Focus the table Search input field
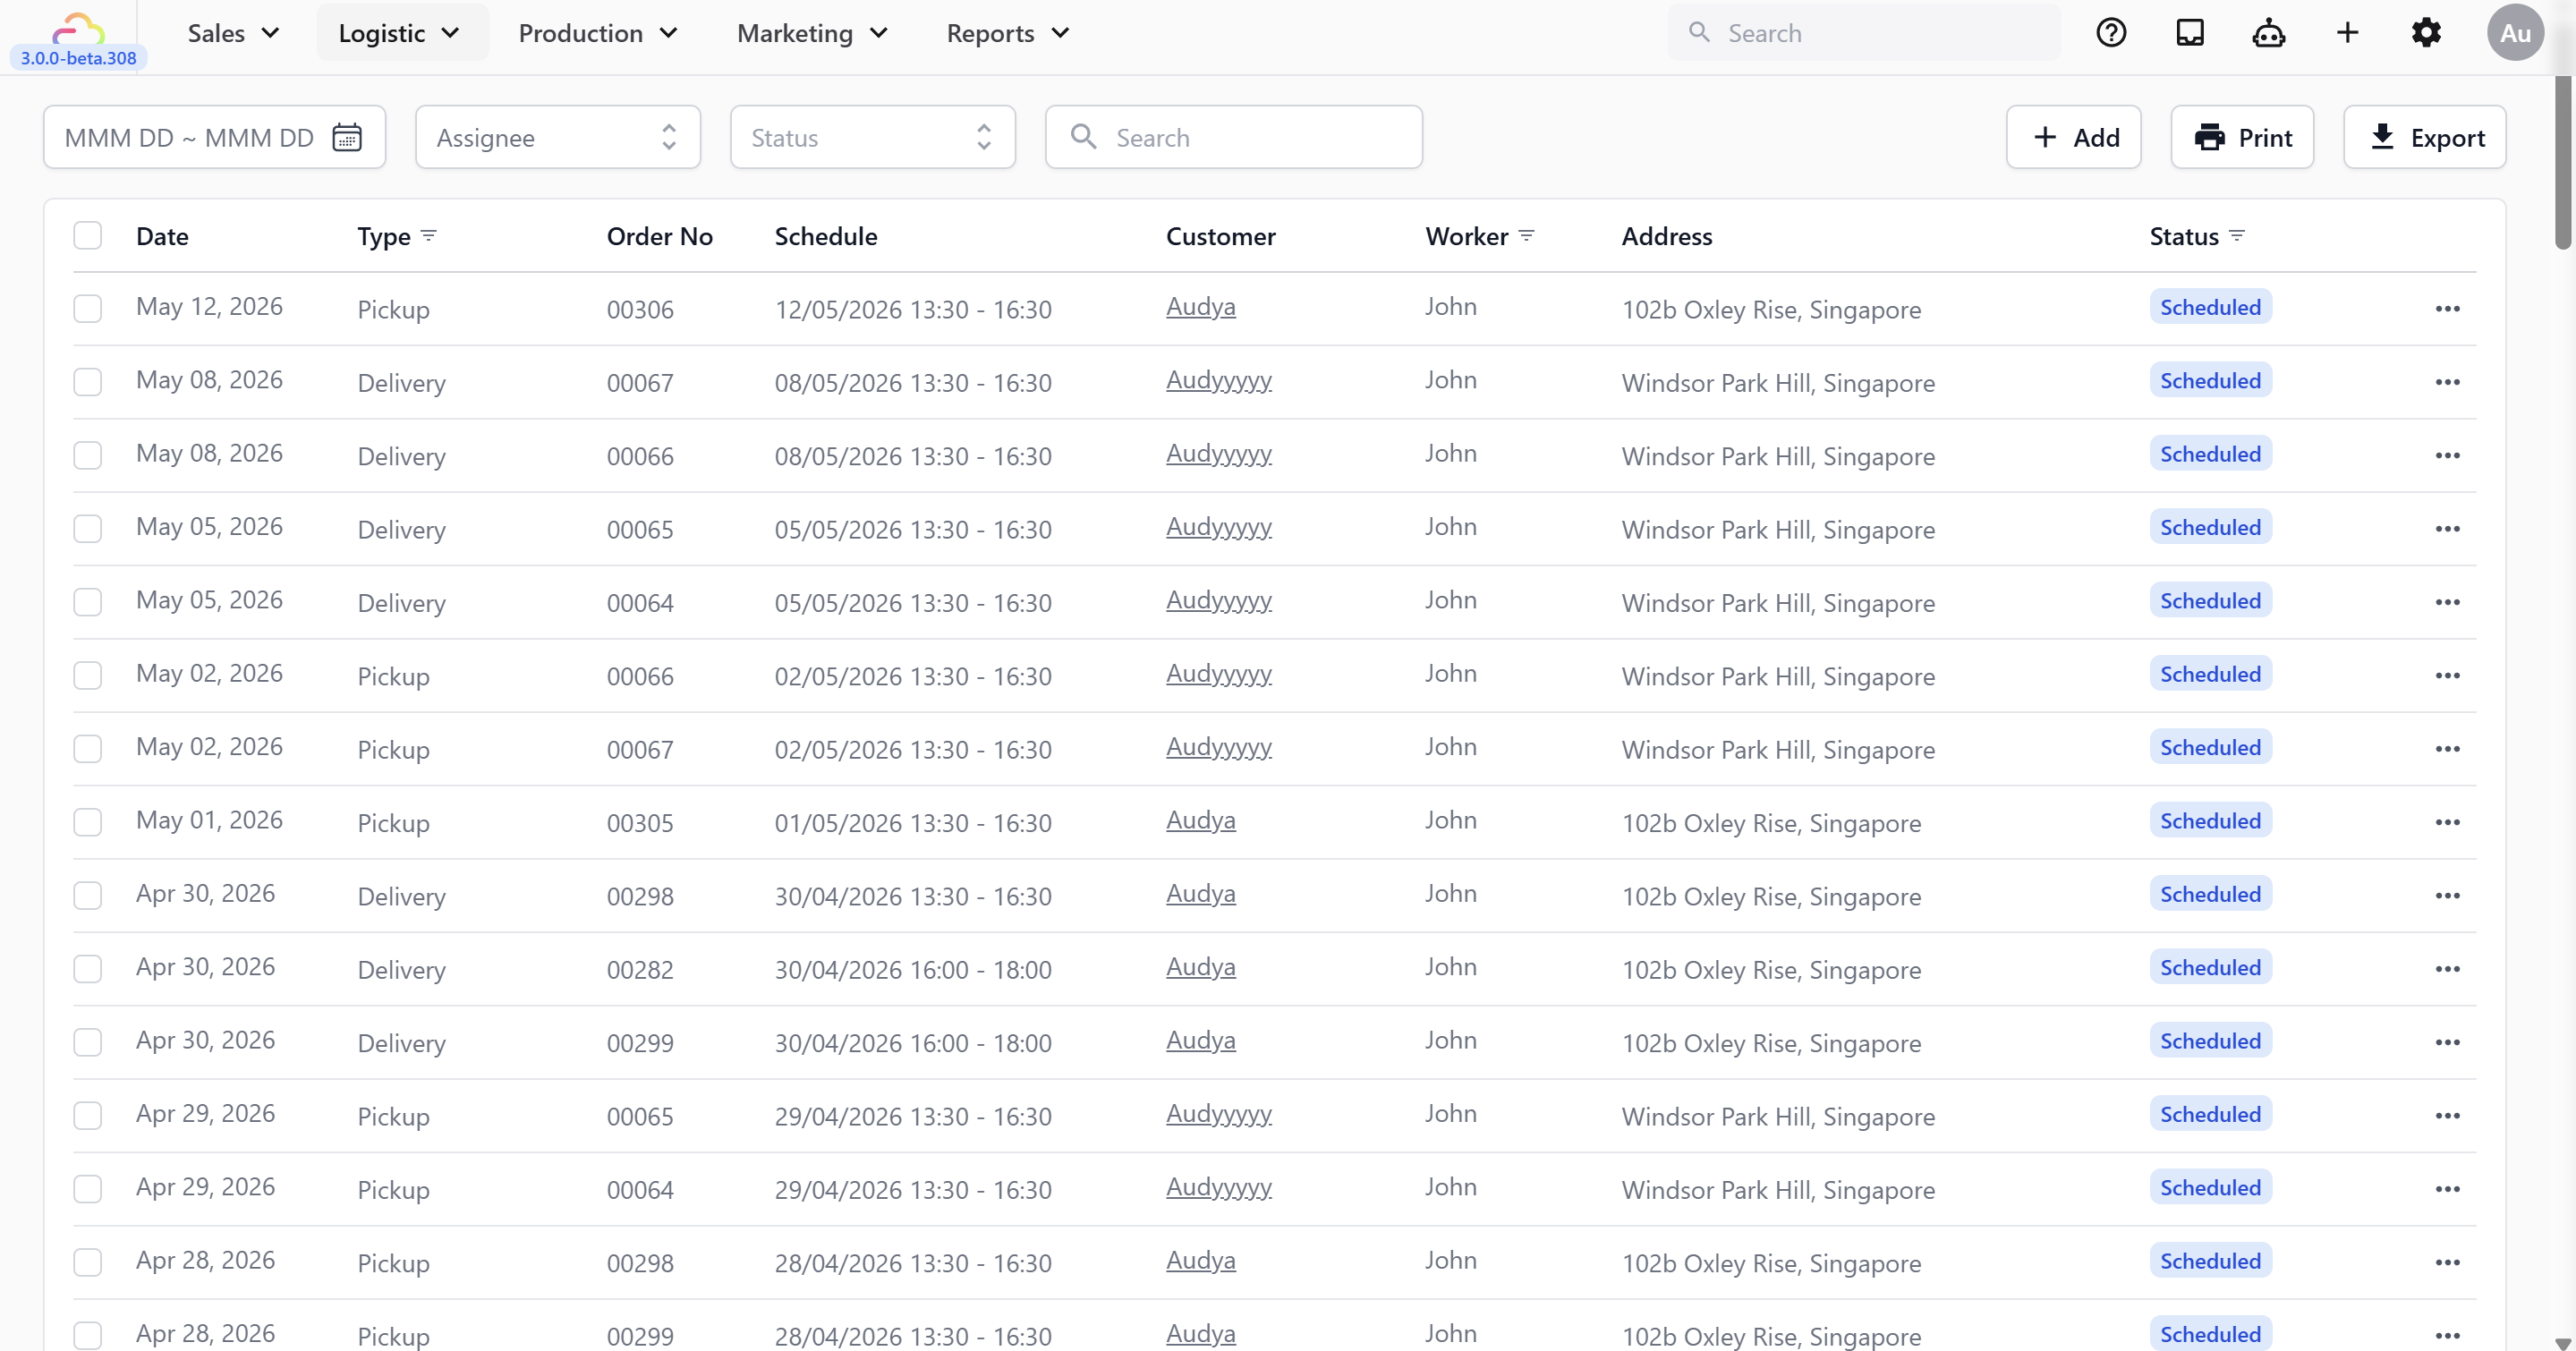This screenshot has width=2576, height=1351. (1234, 137)
